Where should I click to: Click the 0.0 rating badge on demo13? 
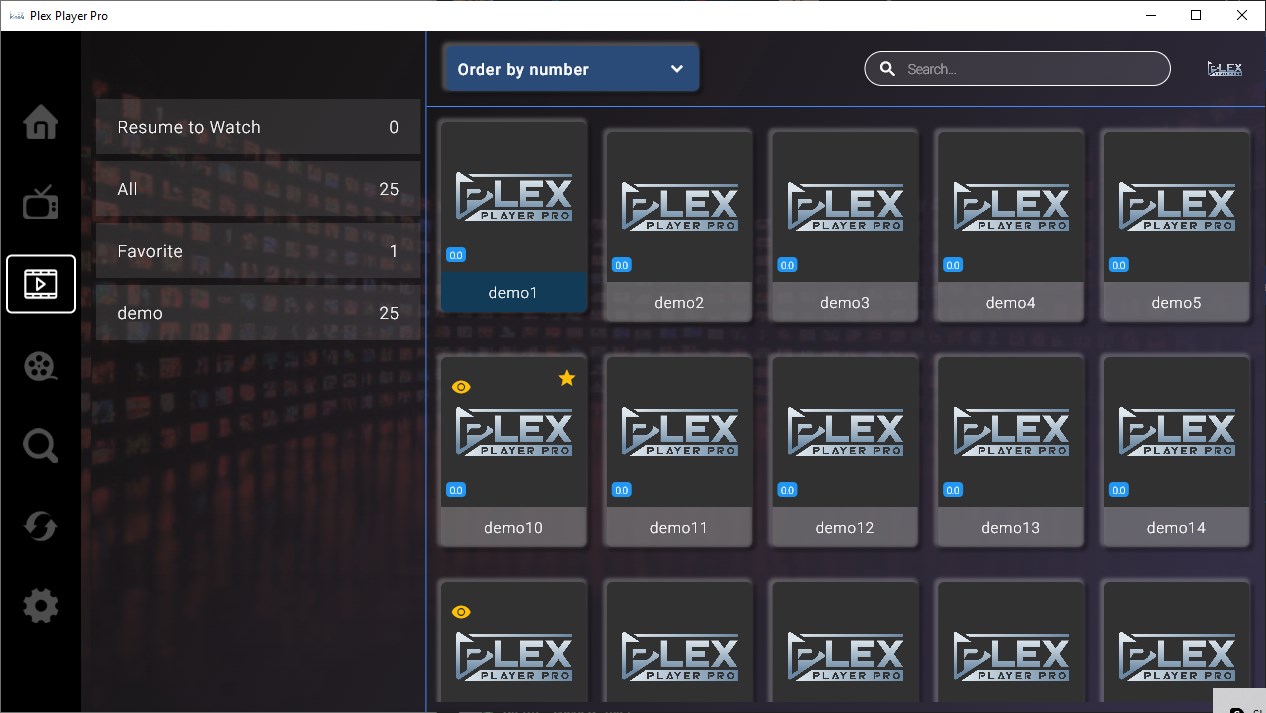coord(953,490)
